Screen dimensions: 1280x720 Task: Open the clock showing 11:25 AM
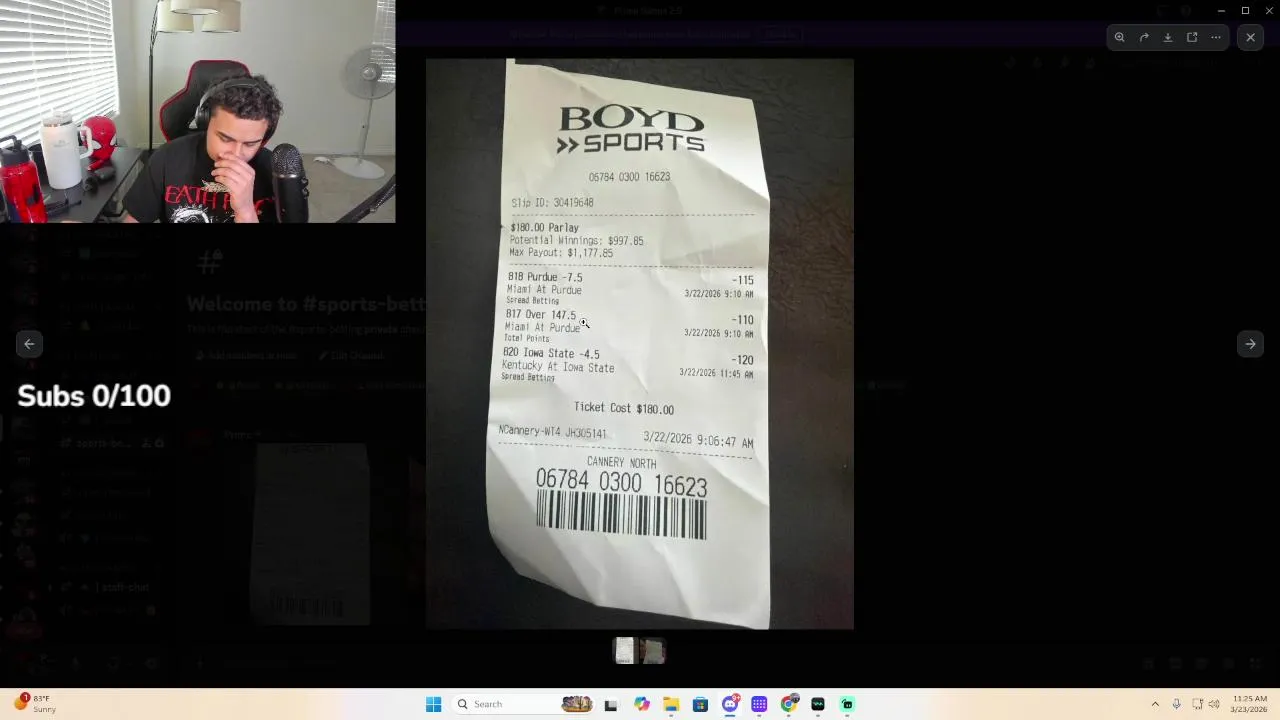[1250, 704]
